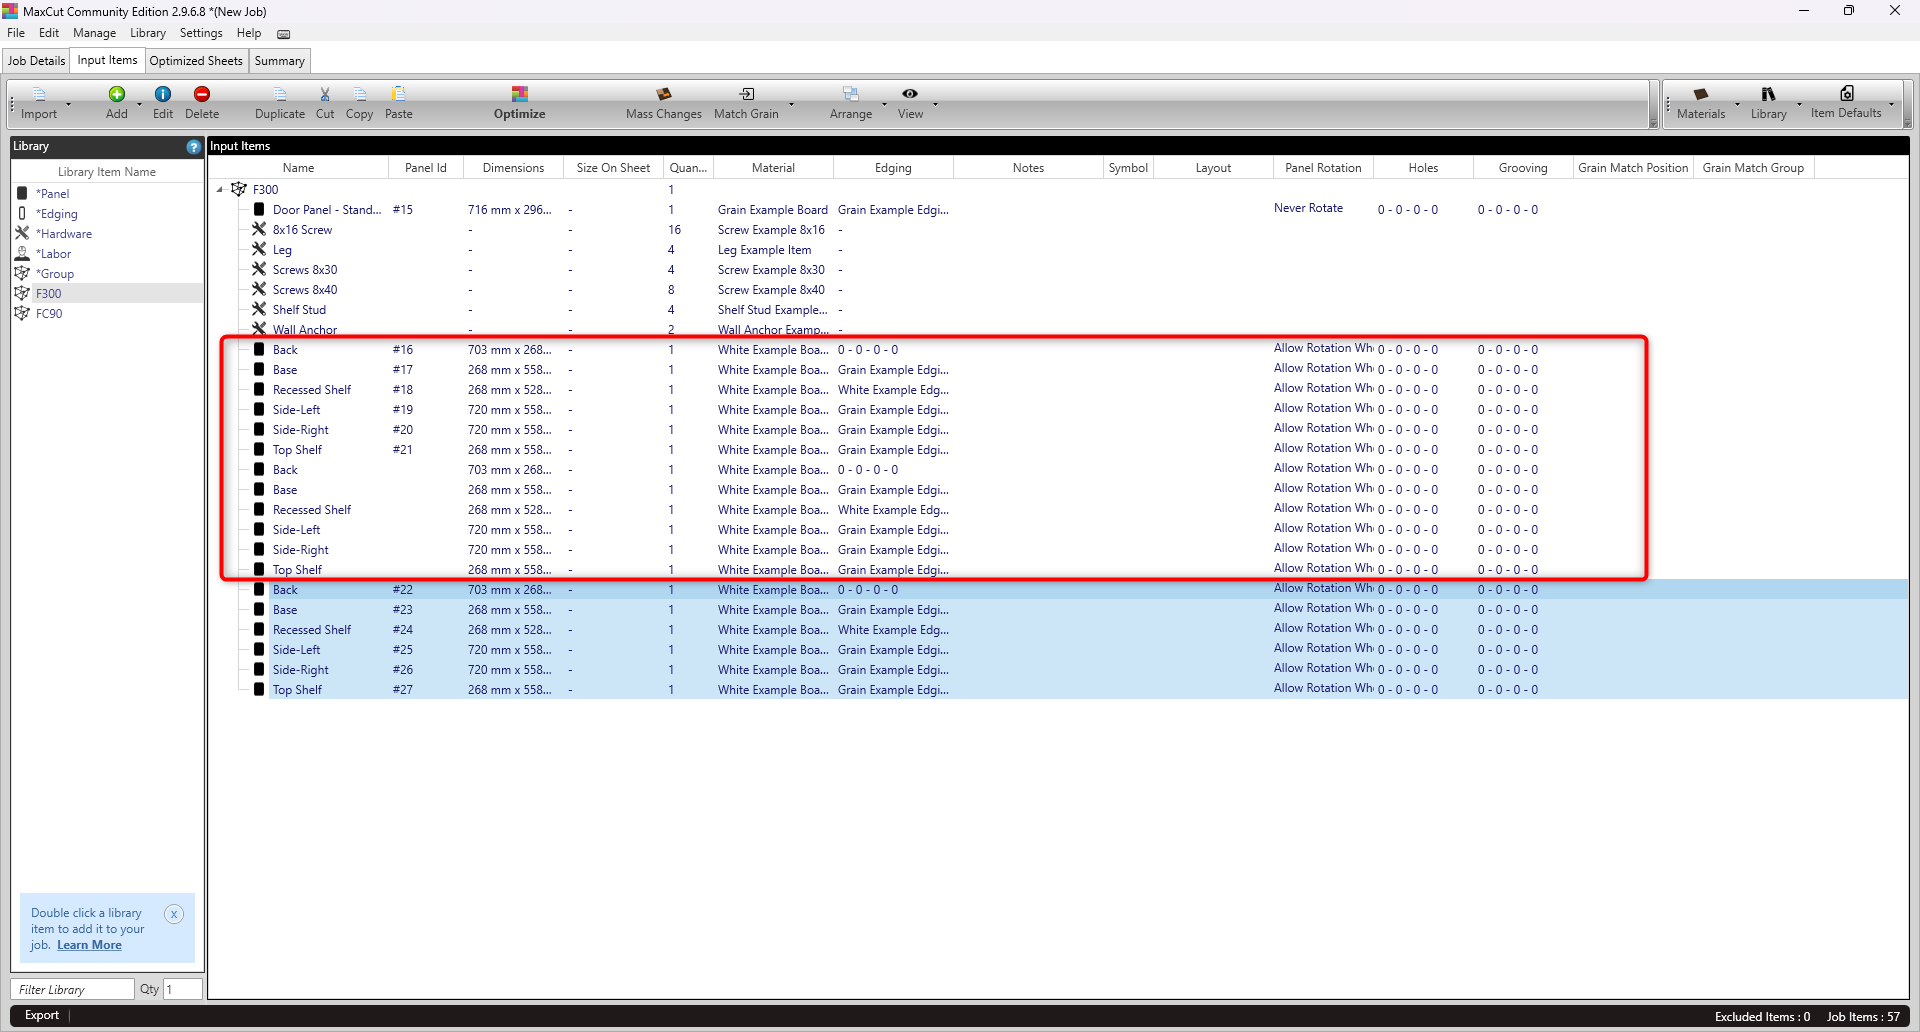Viewport: 1920px width, 1032px height.
Task: Click the Filter Library input field
Action: point(73,989)
